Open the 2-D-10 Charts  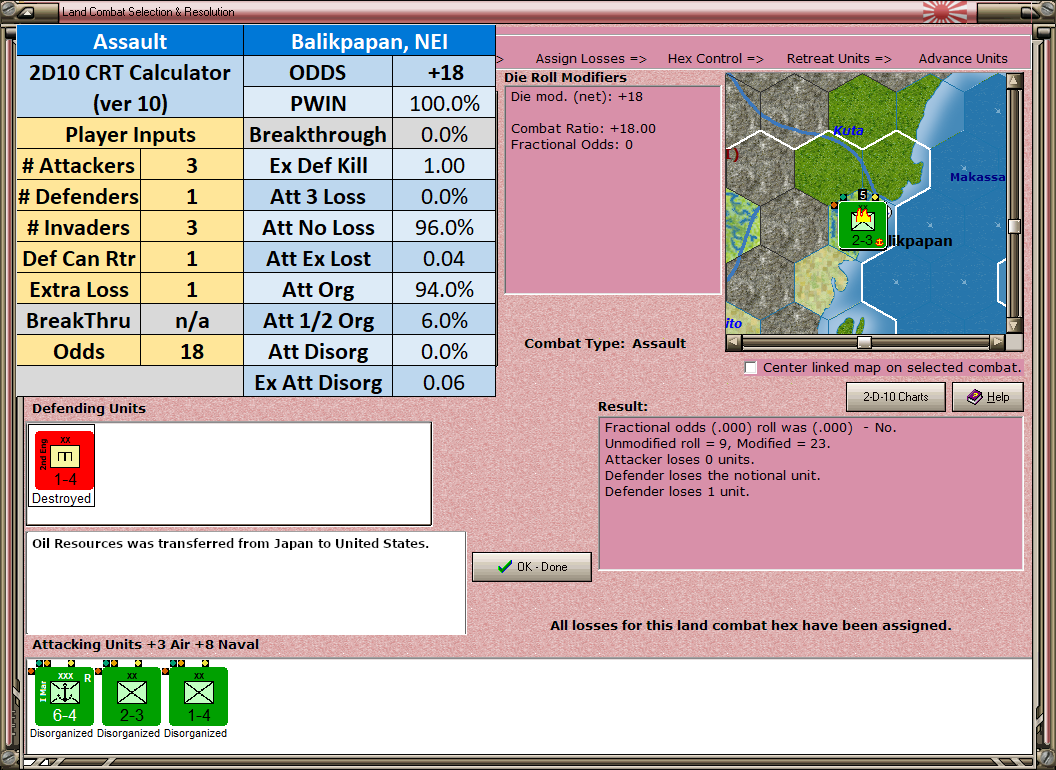(x=896, y=397)
